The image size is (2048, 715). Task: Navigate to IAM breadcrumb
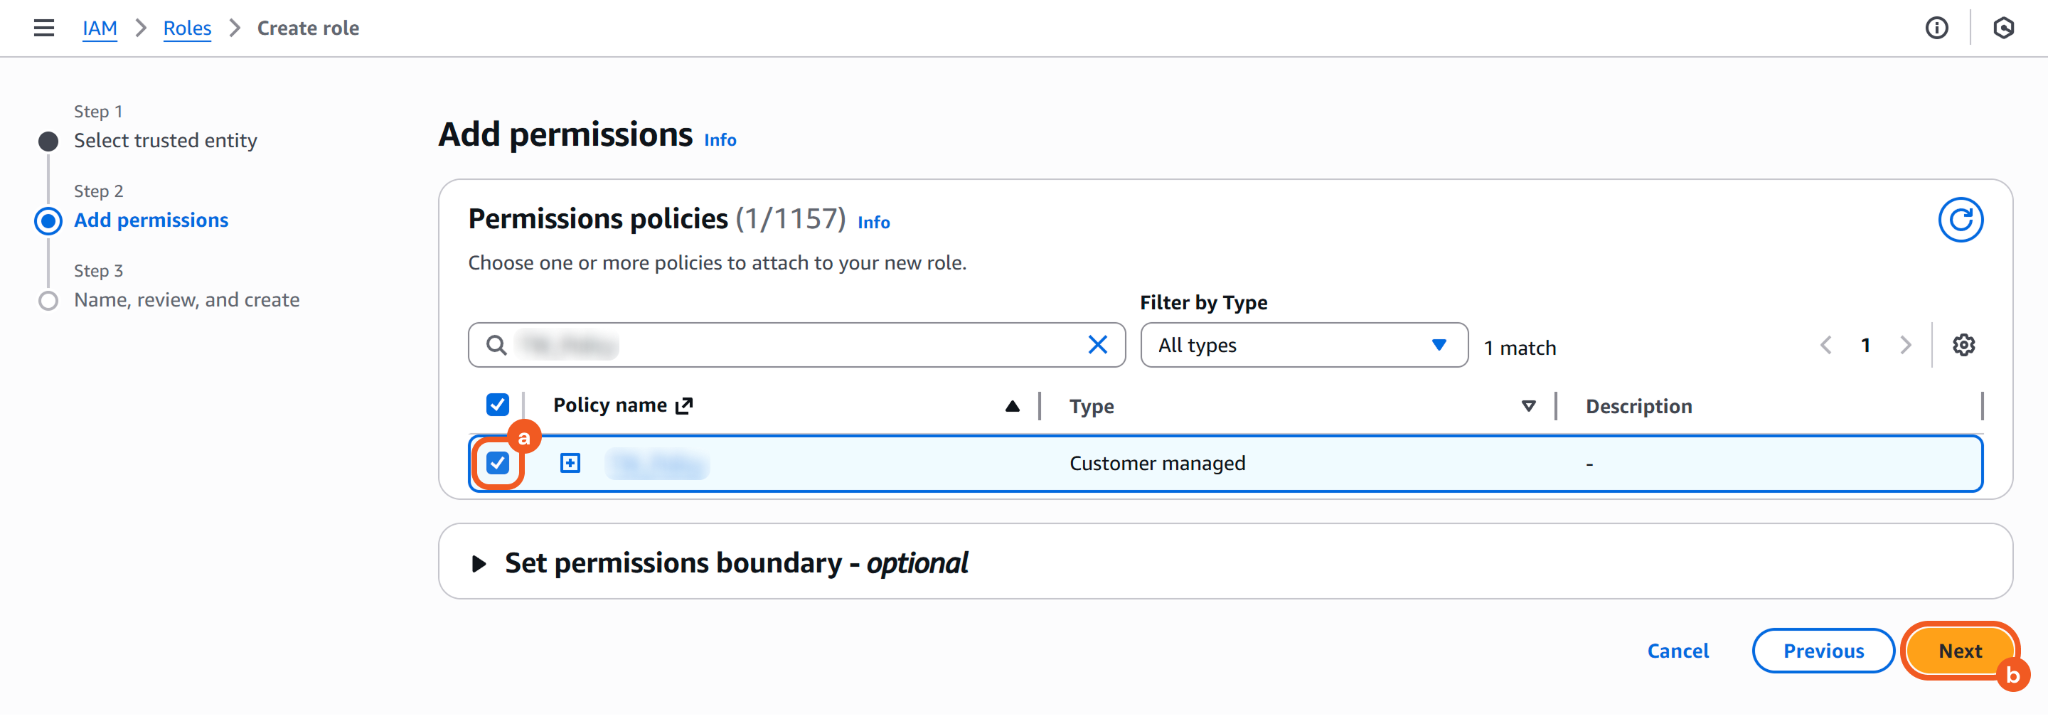[99, 28]
